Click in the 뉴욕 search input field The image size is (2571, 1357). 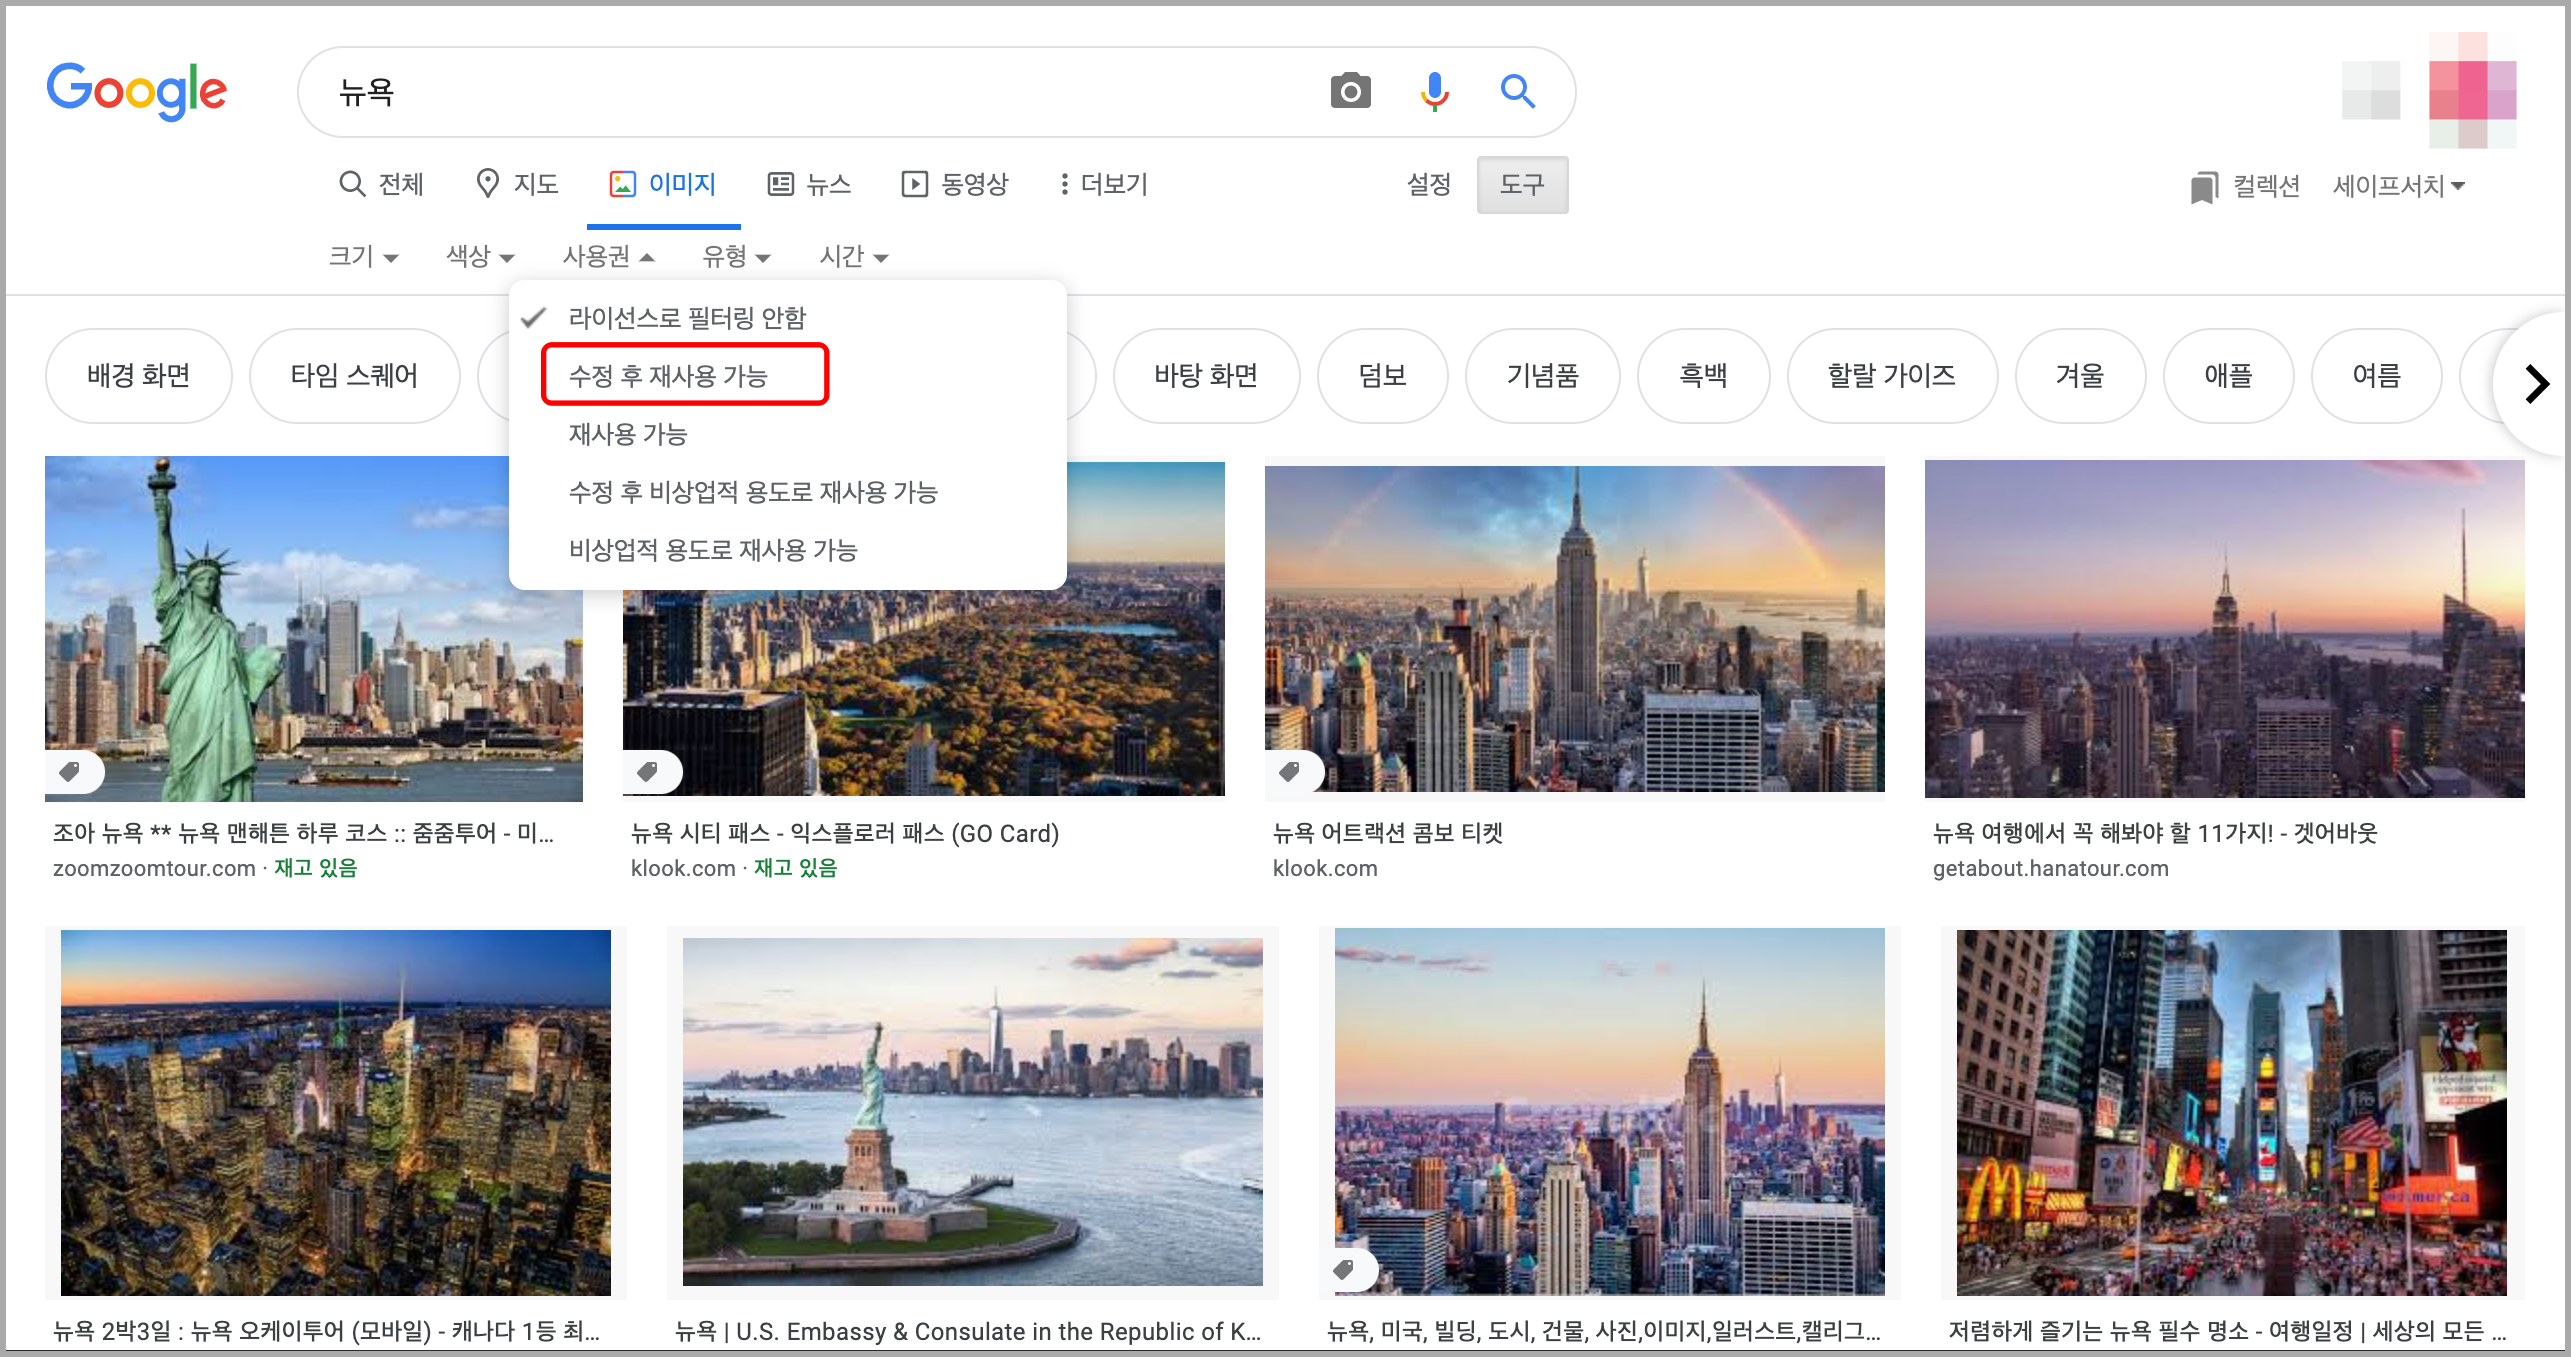800,92
